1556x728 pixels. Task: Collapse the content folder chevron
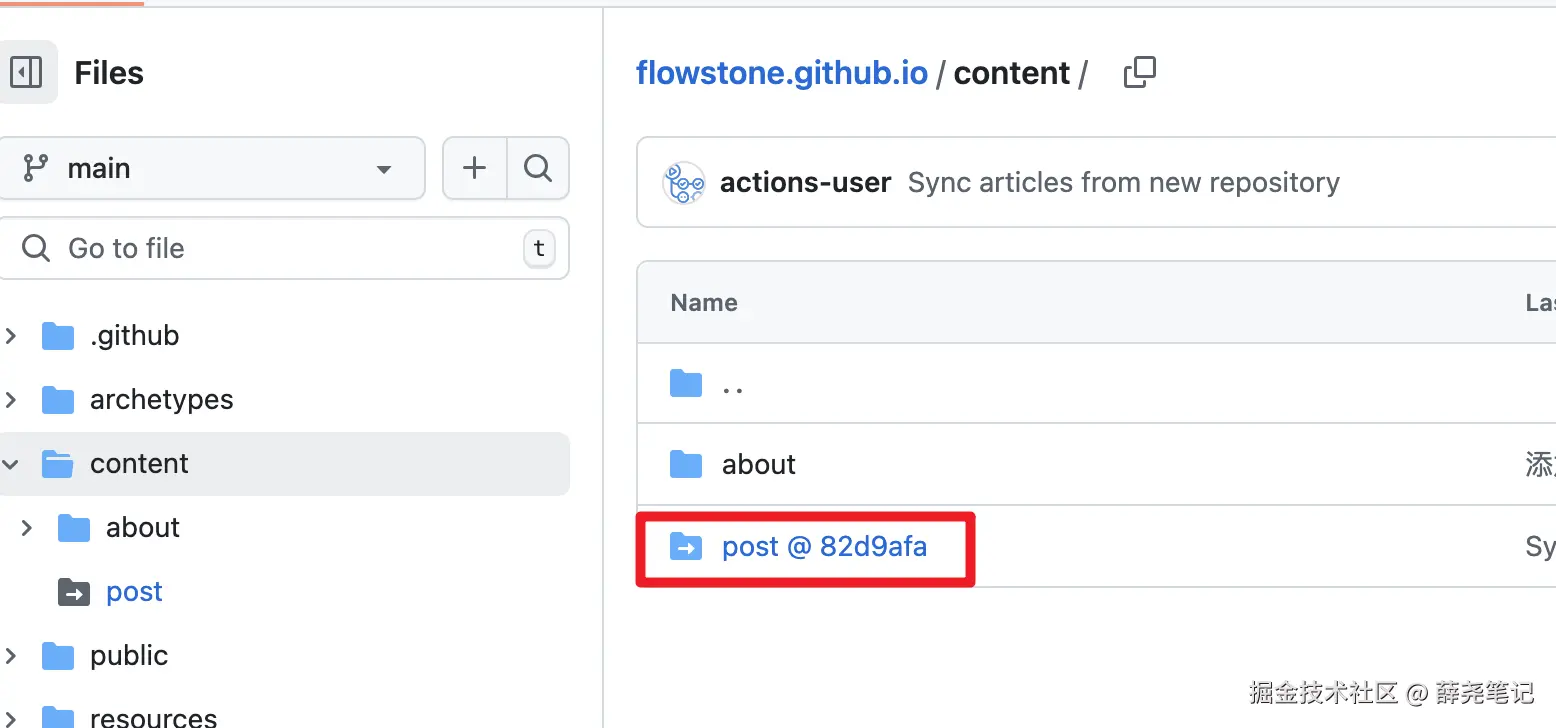11,464
